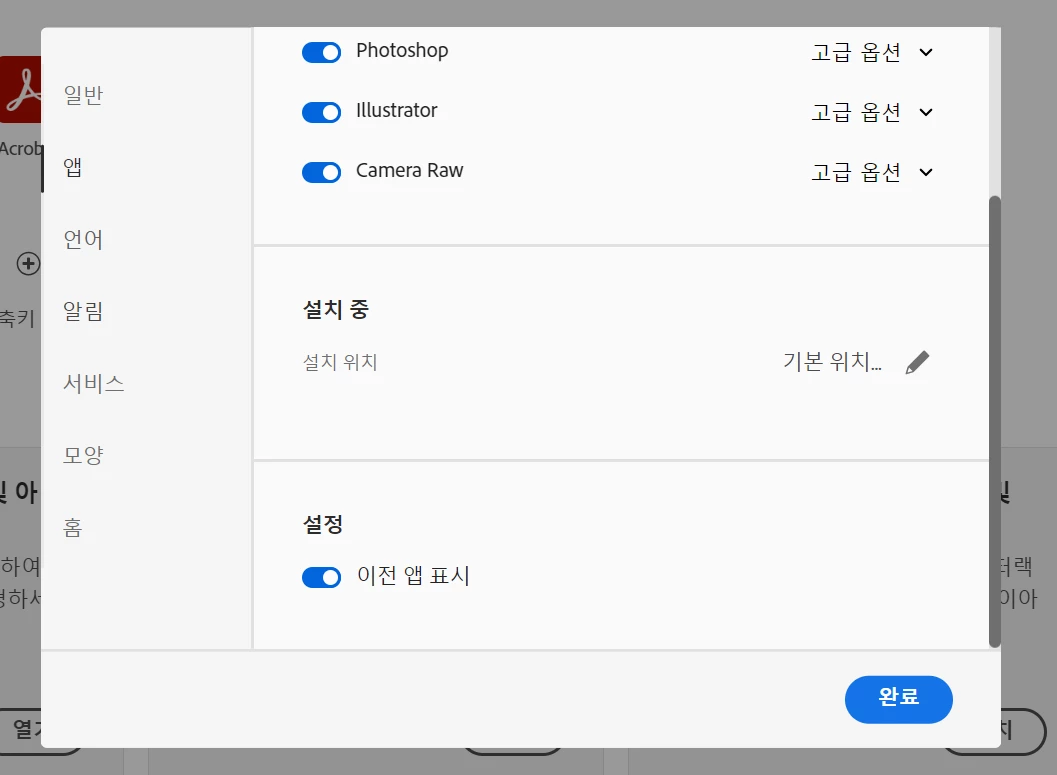Viewport: 1057px width, 775px height.
Task: Expand 고급 옵션 for Photoshop
Action: click(872, 52)
